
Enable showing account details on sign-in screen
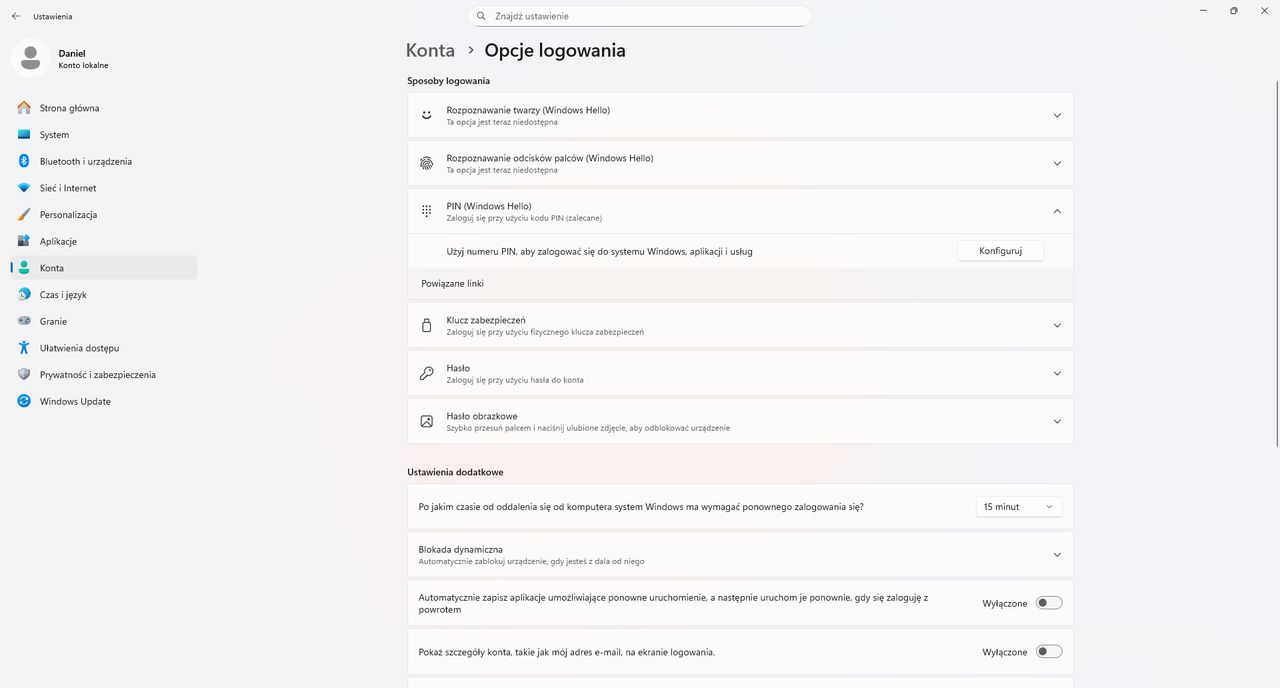click(1048, 652)
